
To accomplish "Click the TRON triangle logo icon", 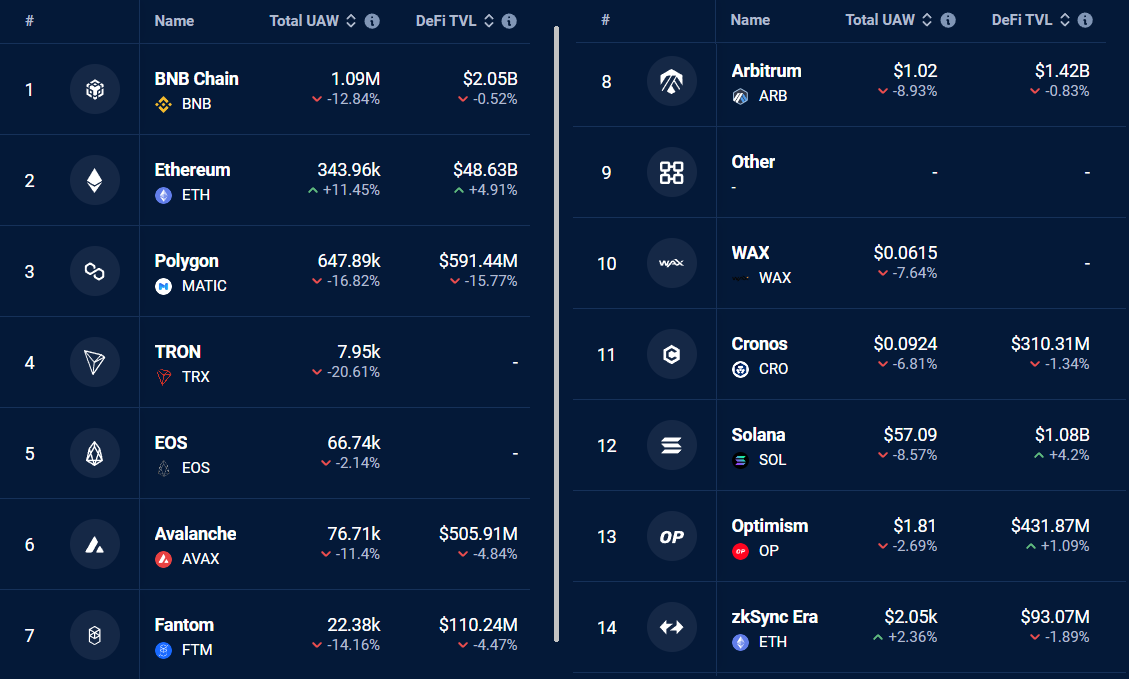I will [95, 362].
